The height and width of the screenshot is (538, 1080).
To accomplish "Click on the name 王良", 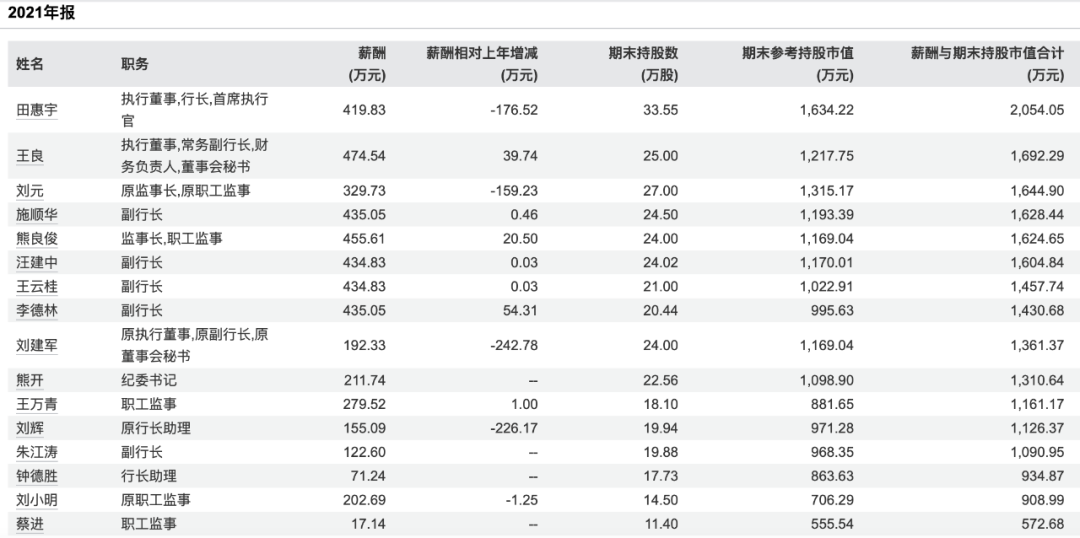I will coord(30,156).
